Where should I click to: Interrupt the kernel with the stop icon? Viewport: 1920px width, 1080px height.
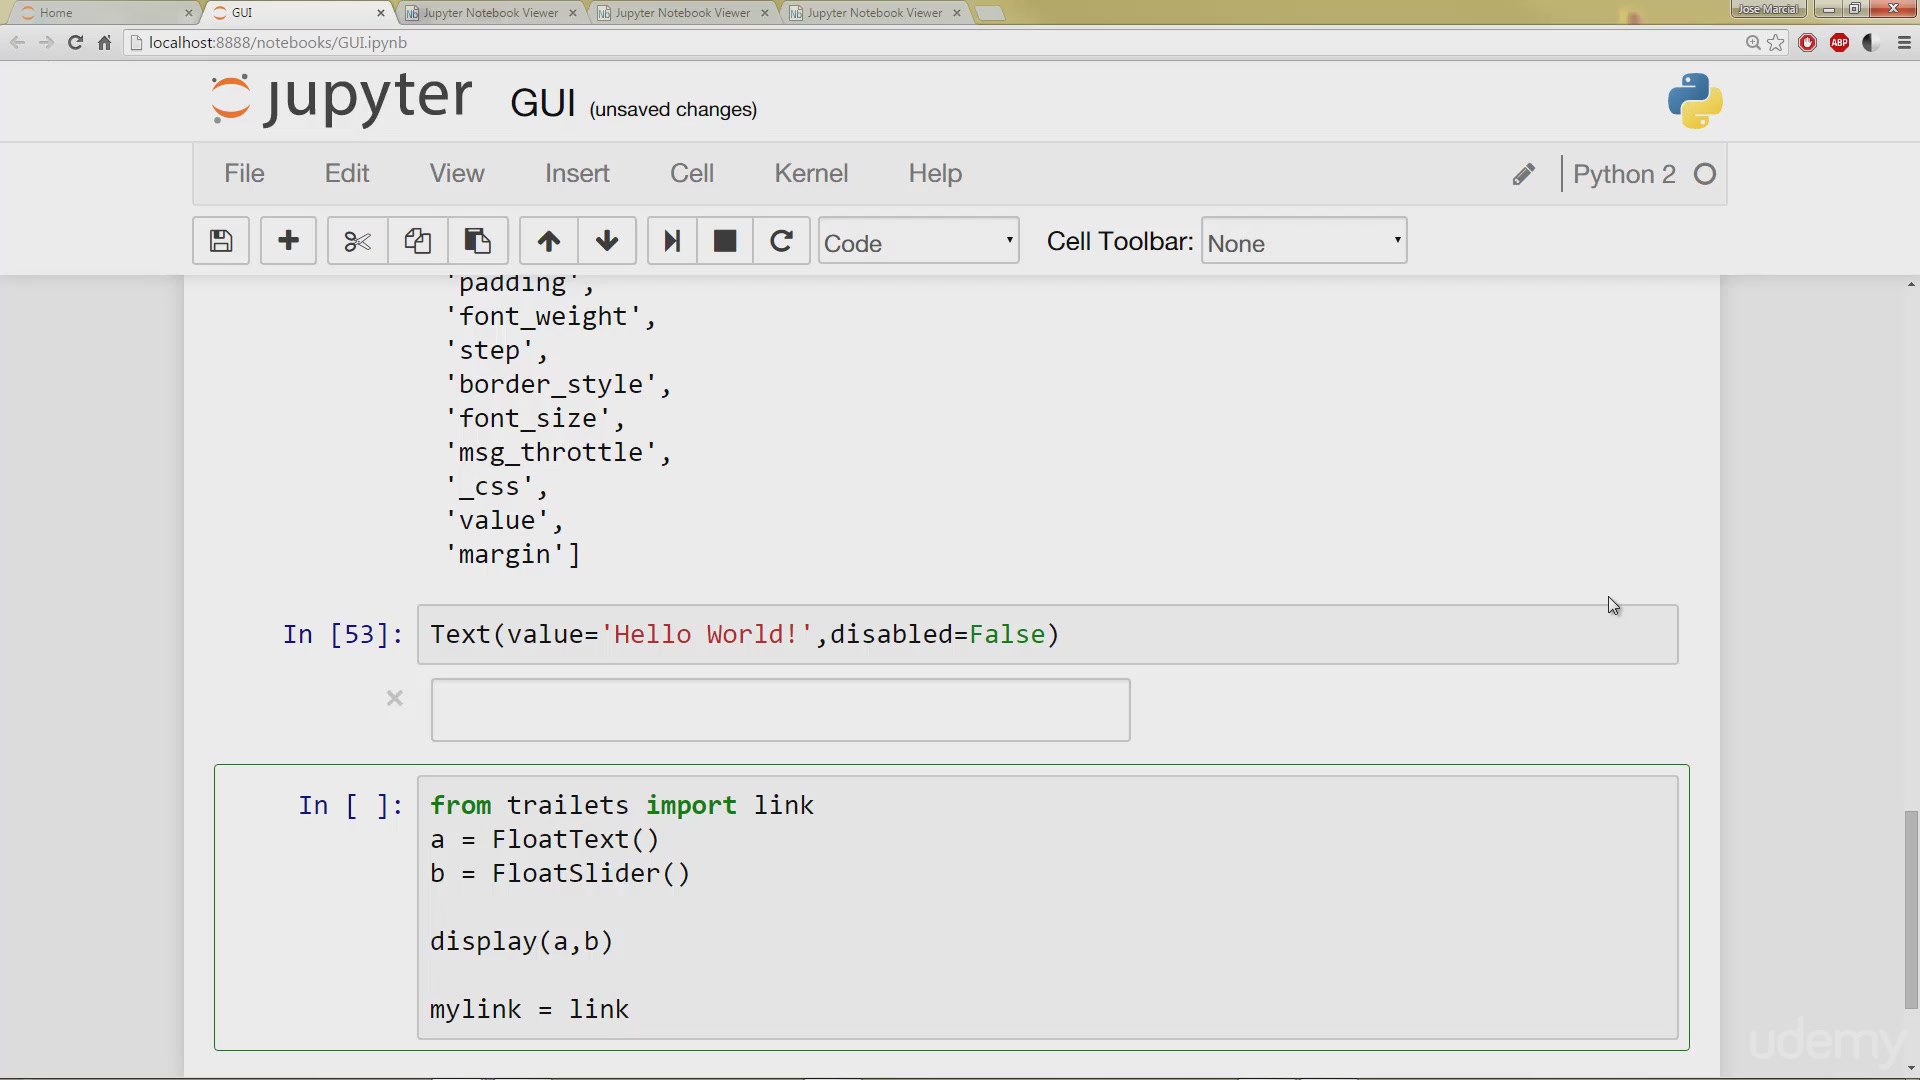tap(725, 241)
